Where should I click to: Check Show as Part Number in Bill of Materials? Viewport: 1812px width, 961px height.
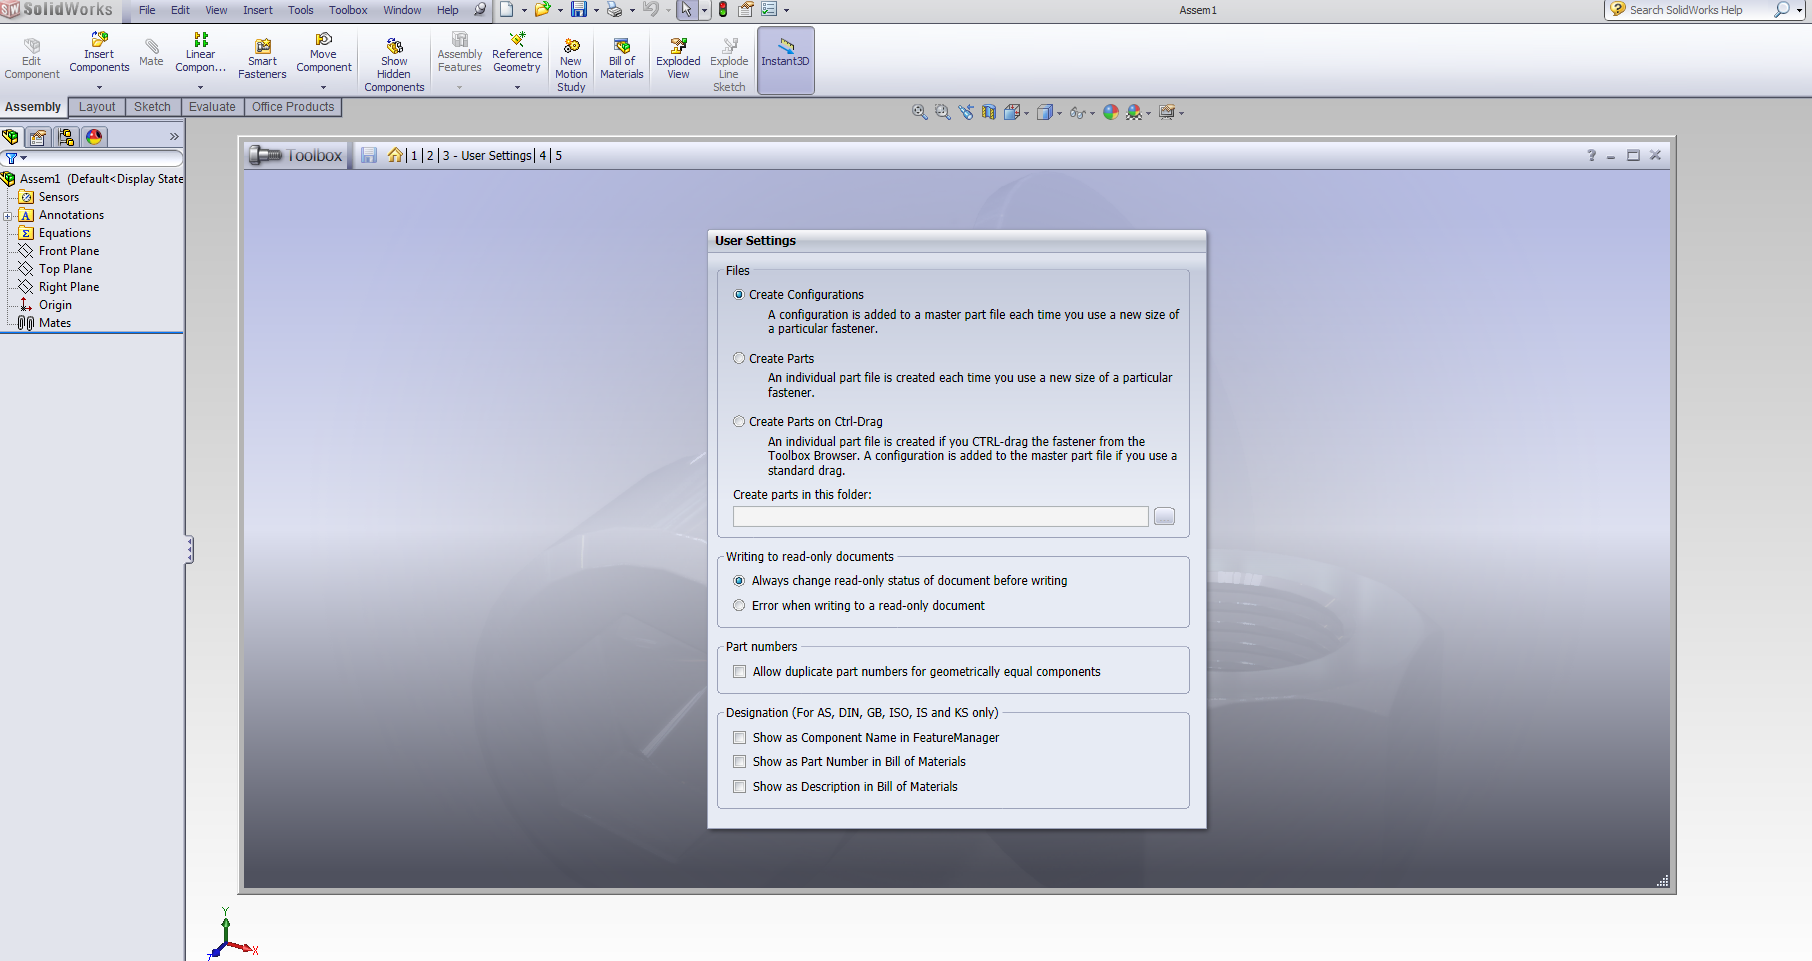click(x=740, y=762)
